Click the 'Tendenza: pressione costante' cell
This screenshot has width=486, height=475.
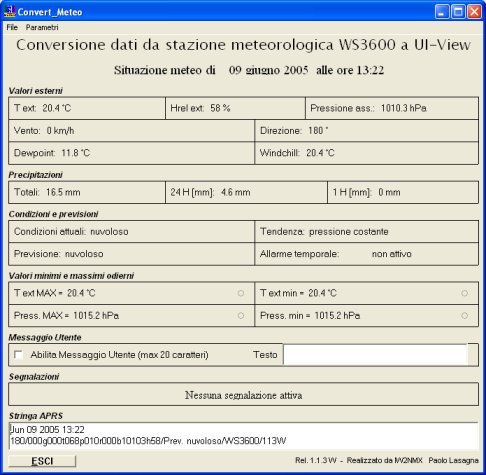click(366, 231)
